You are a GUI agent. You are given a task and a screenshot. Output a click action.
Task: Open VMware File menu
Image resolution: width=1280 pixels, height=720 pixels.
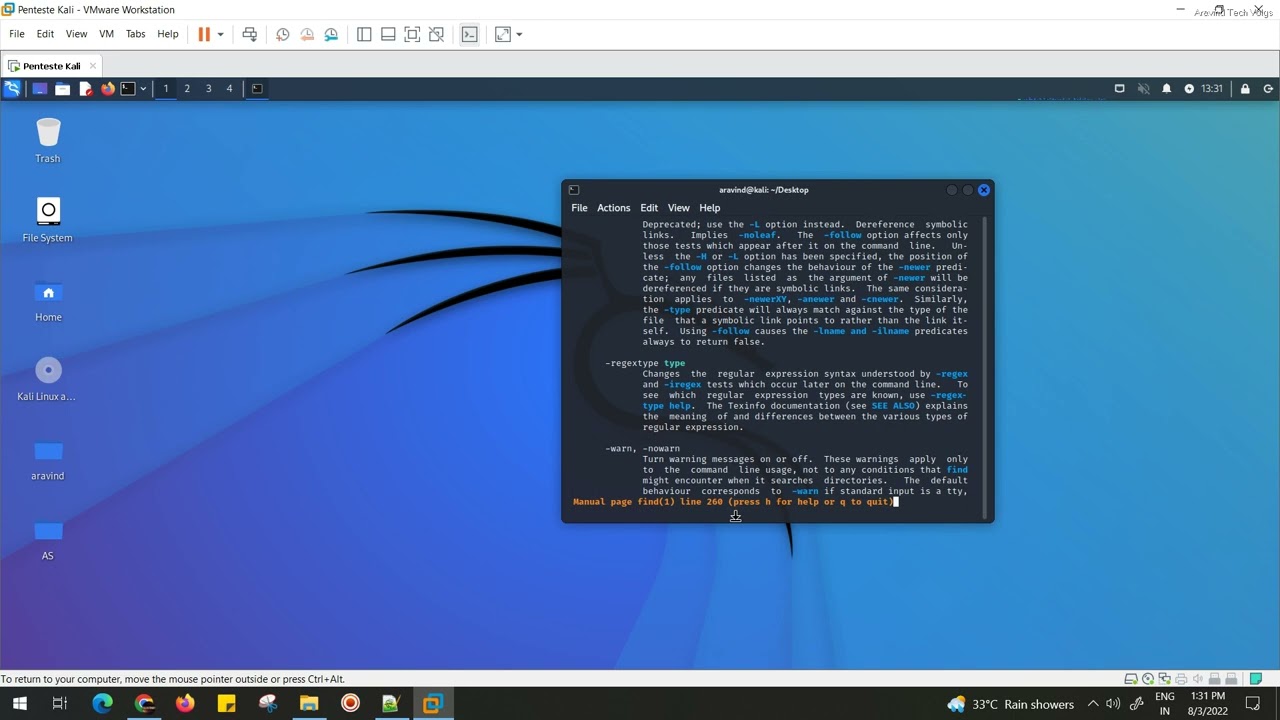pyautogui.click(x=17, y=34)
